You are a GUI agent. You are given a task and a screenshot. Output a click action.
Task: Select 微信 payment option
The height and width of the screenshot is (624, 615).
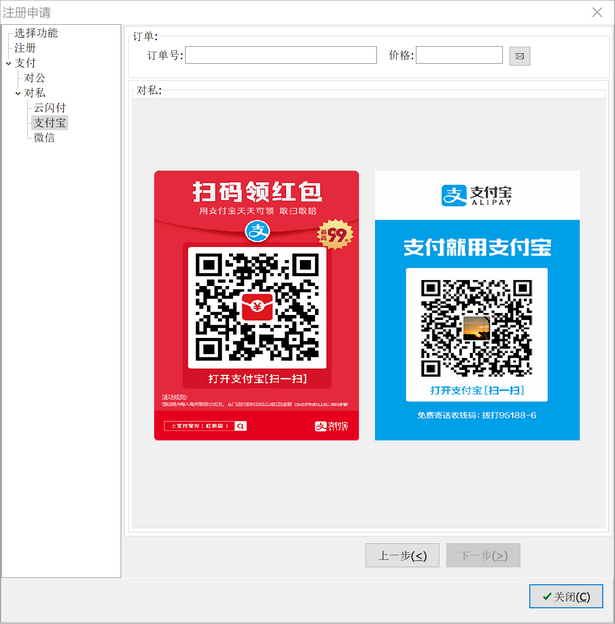tap(44, 138)
